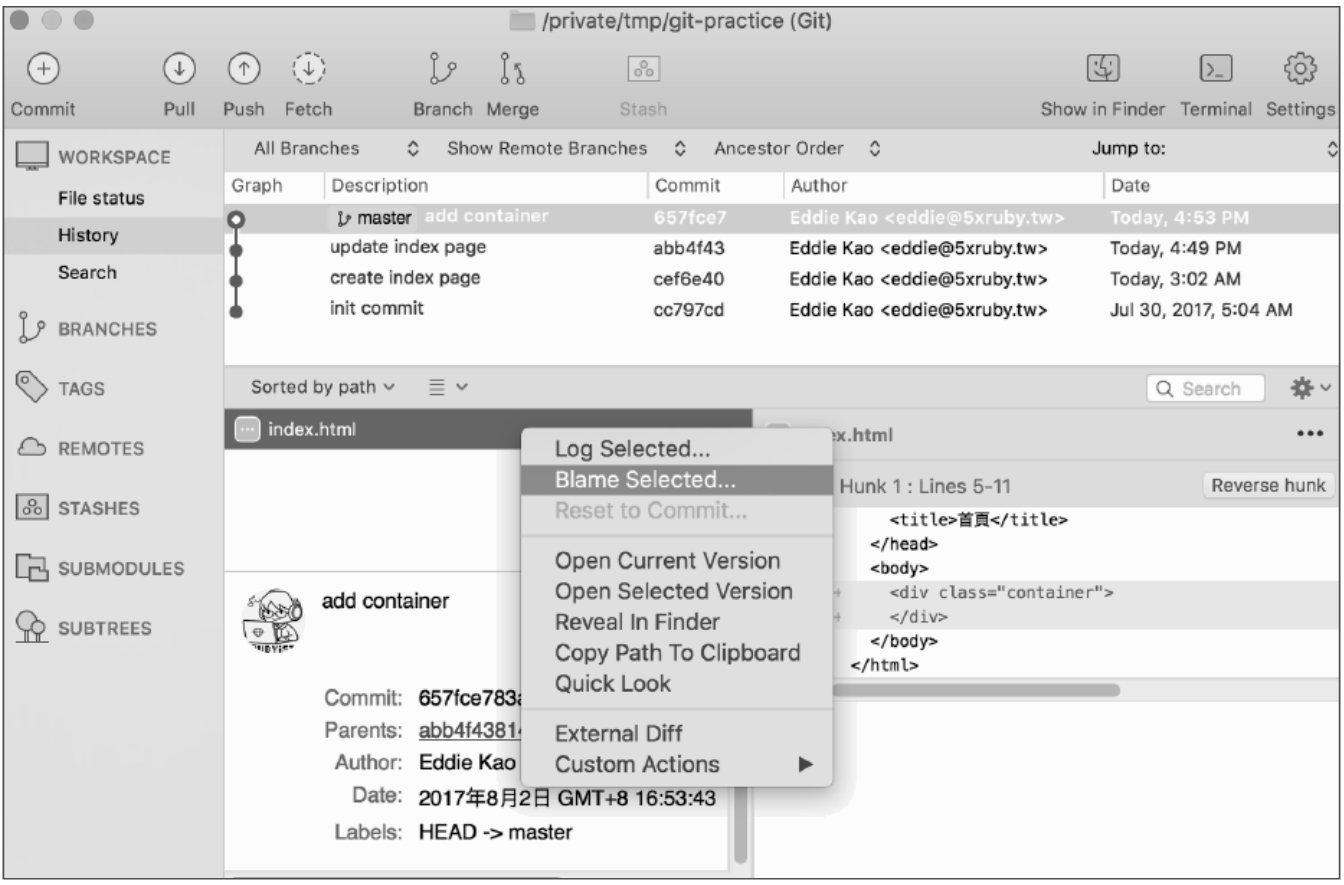
Task: Select the 'update index page' commit row
Action: click(x=408, y=248)
